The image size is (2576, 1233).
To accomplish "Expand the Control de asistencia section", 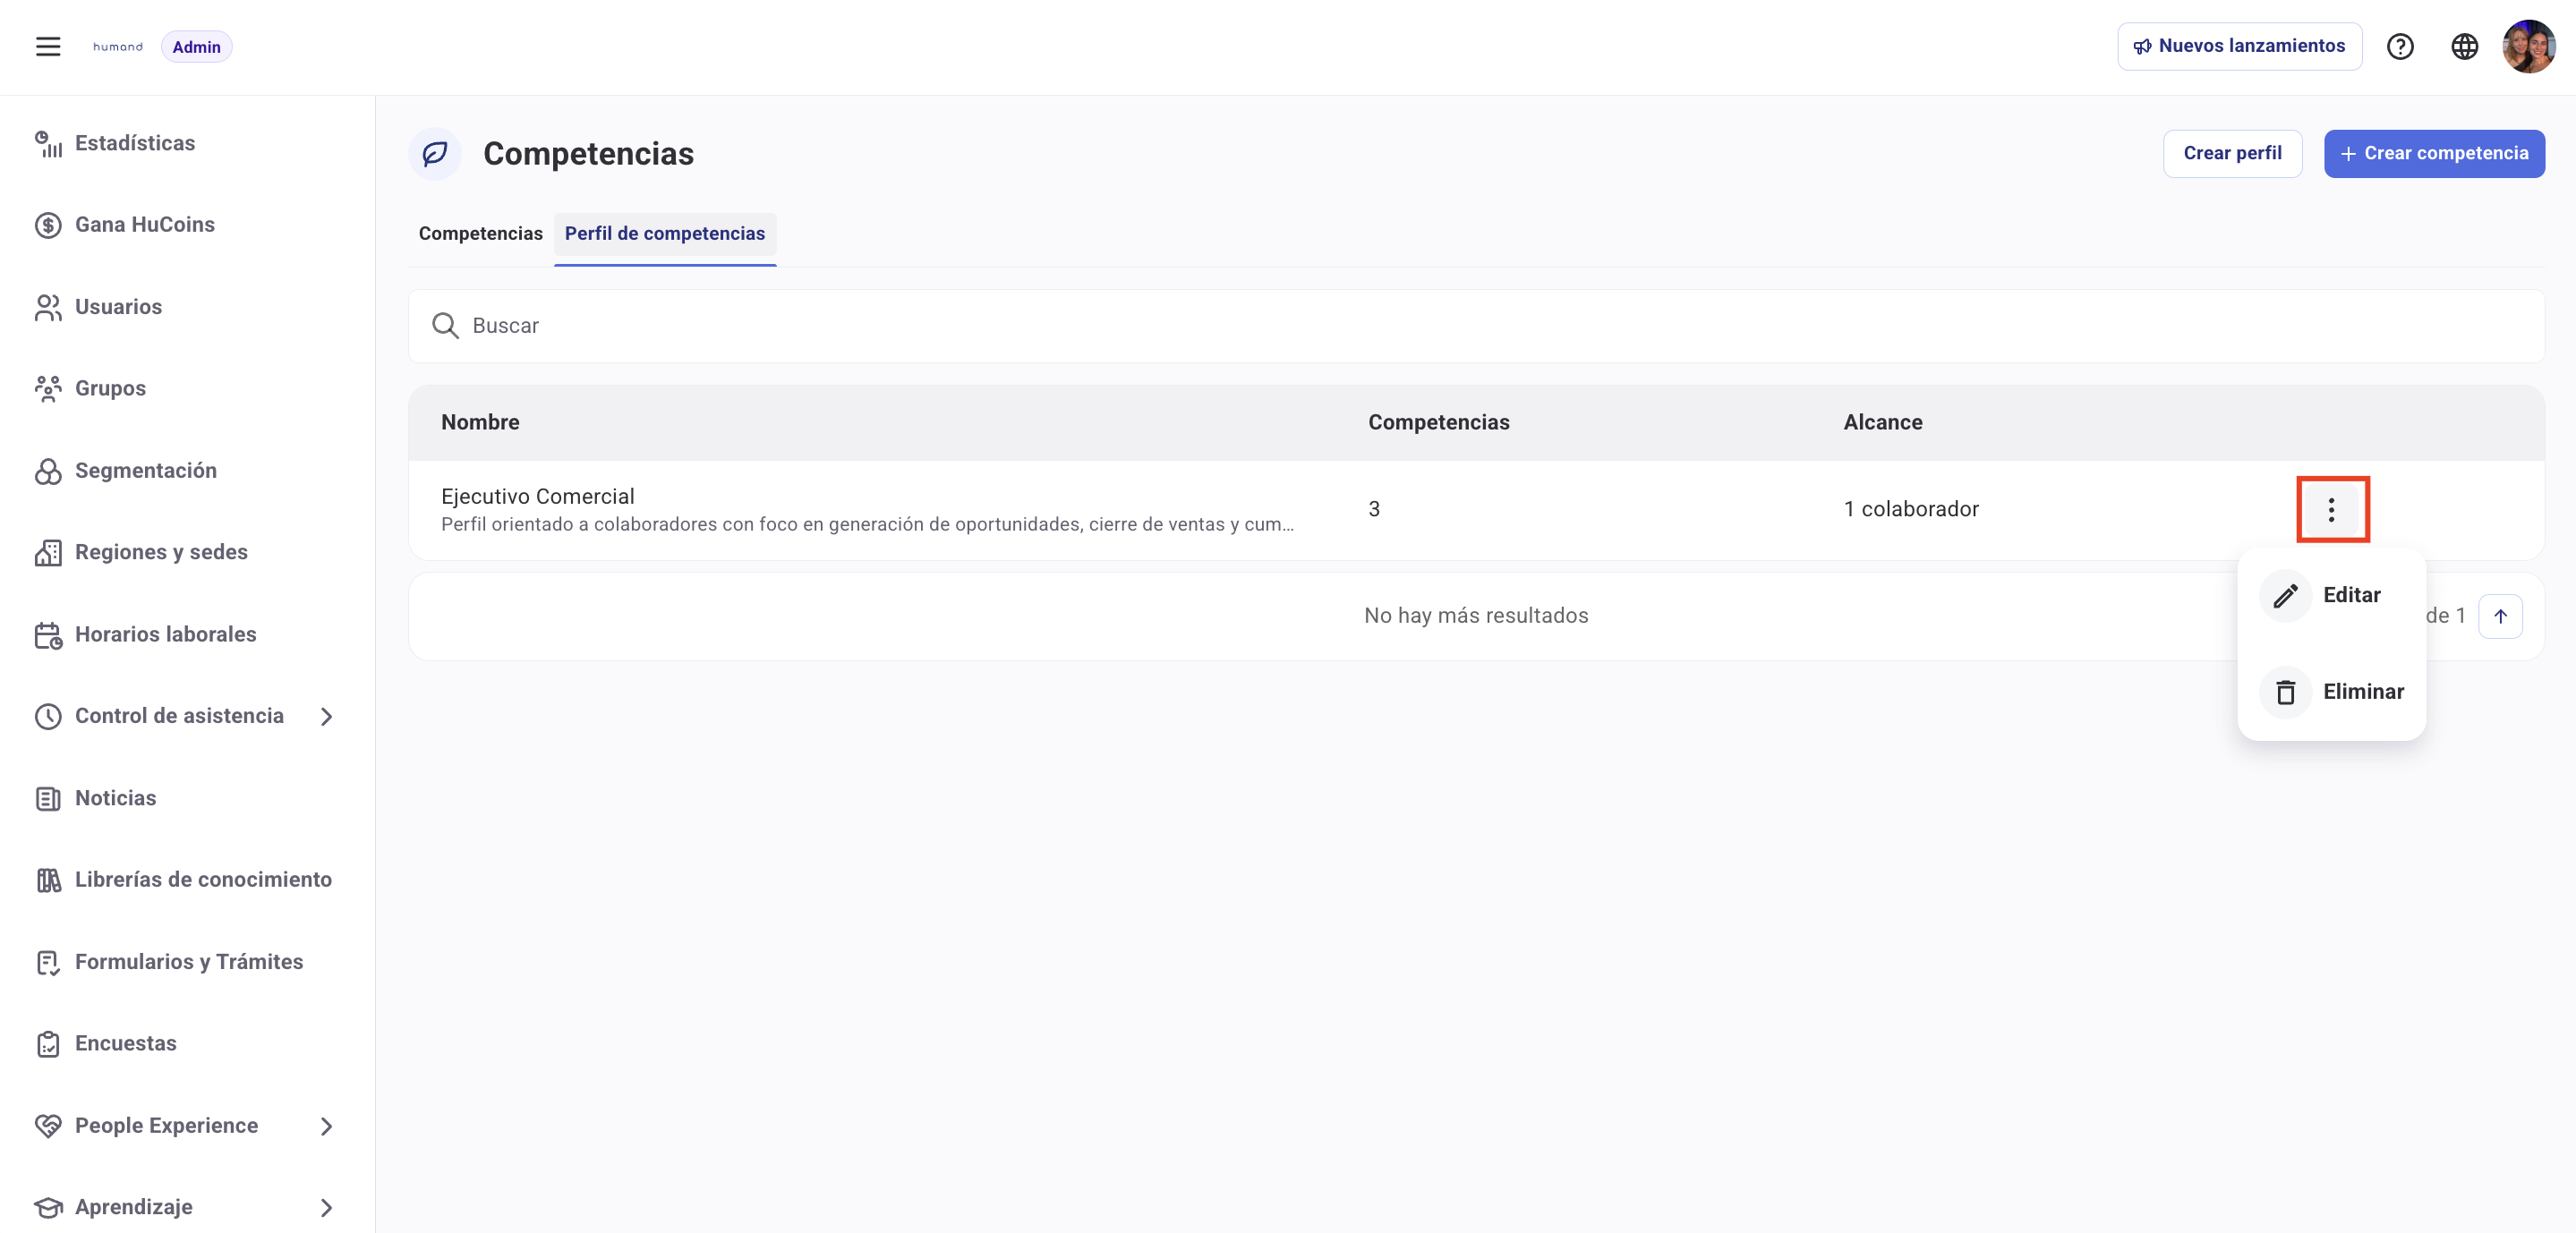I will [x=326, y=716].
